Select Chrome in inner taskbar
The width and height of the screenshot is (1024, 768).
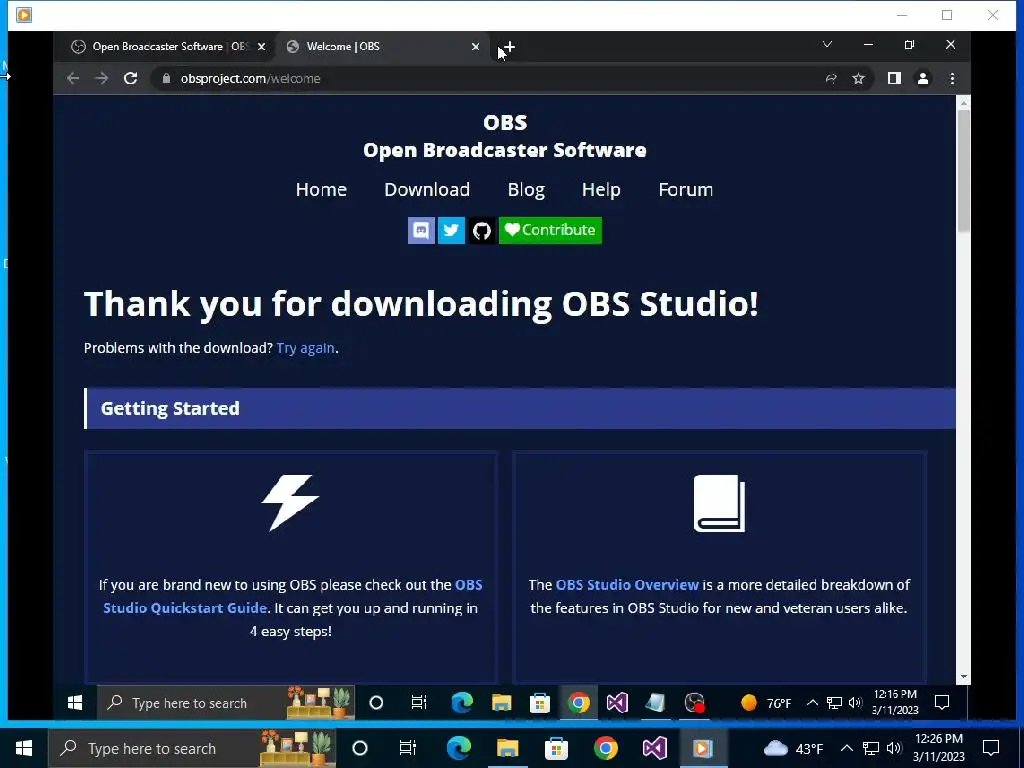[x=579, y=703]
